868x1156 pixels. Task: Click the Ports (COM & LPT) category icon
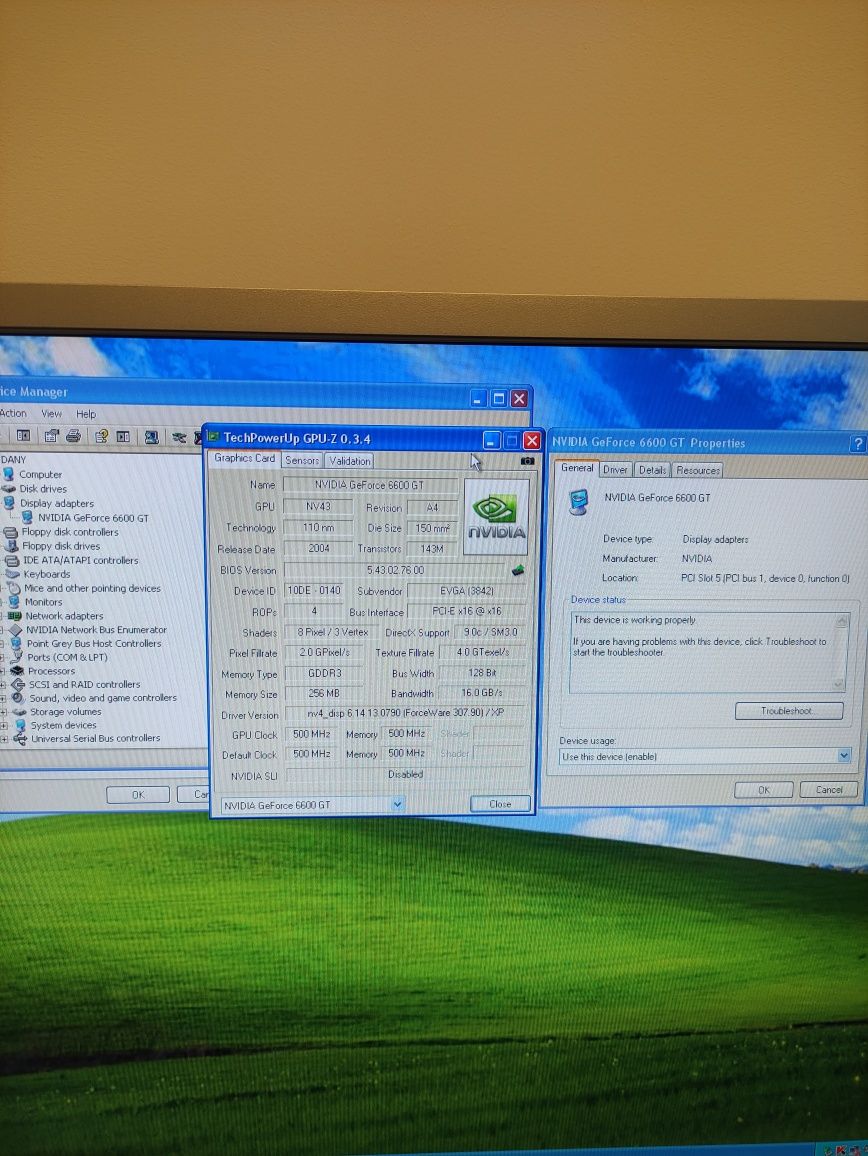17,657
